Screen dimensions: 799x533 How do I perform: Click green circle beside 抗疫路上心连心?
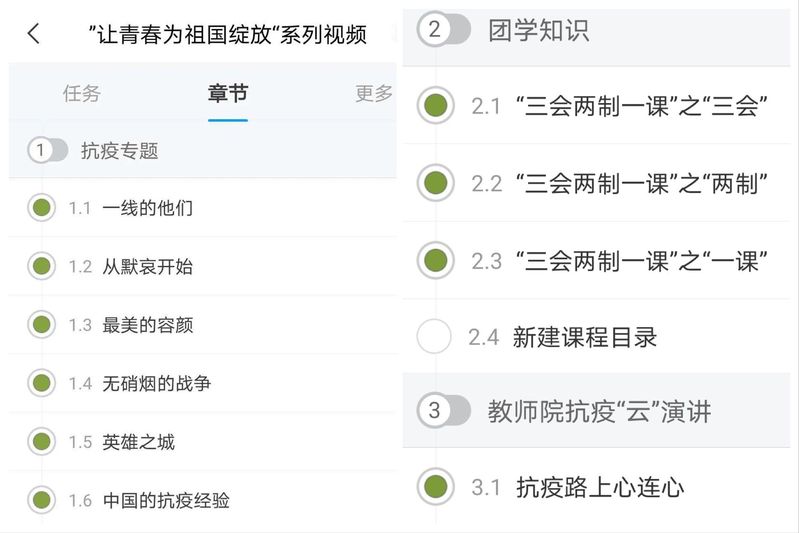(x=434, y=487)
